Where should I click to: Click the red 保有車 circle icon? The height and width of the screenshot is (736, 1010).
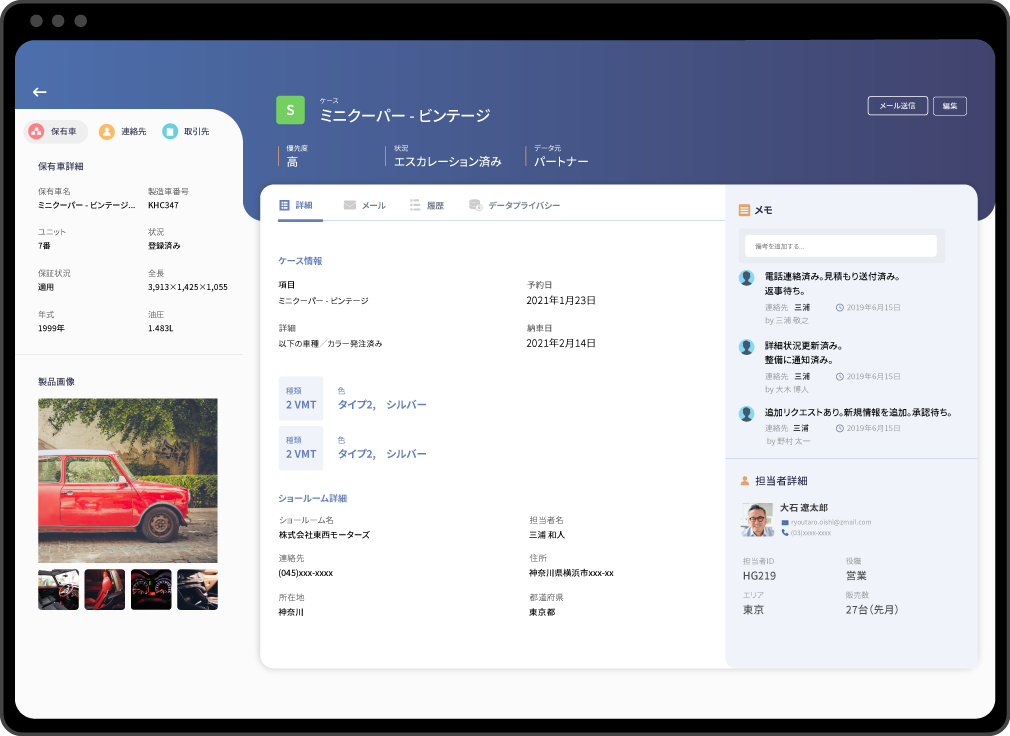[x=37, y=131]
